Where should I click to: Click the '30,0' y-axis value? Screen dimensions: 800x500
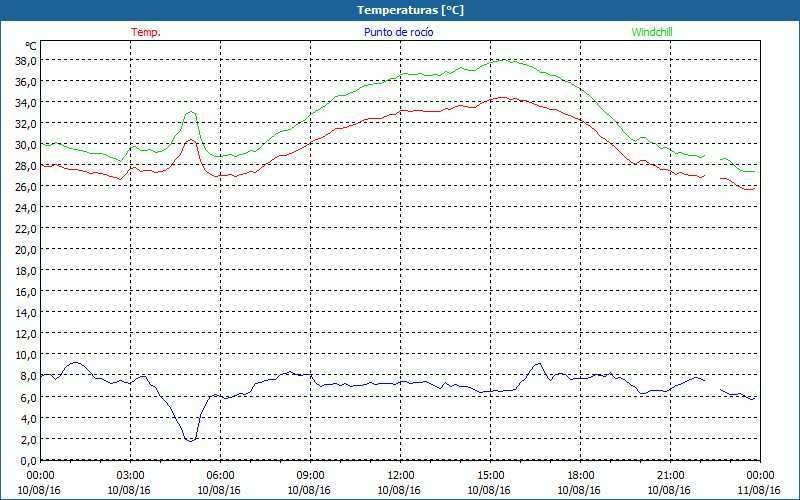[x=26, y=145]
